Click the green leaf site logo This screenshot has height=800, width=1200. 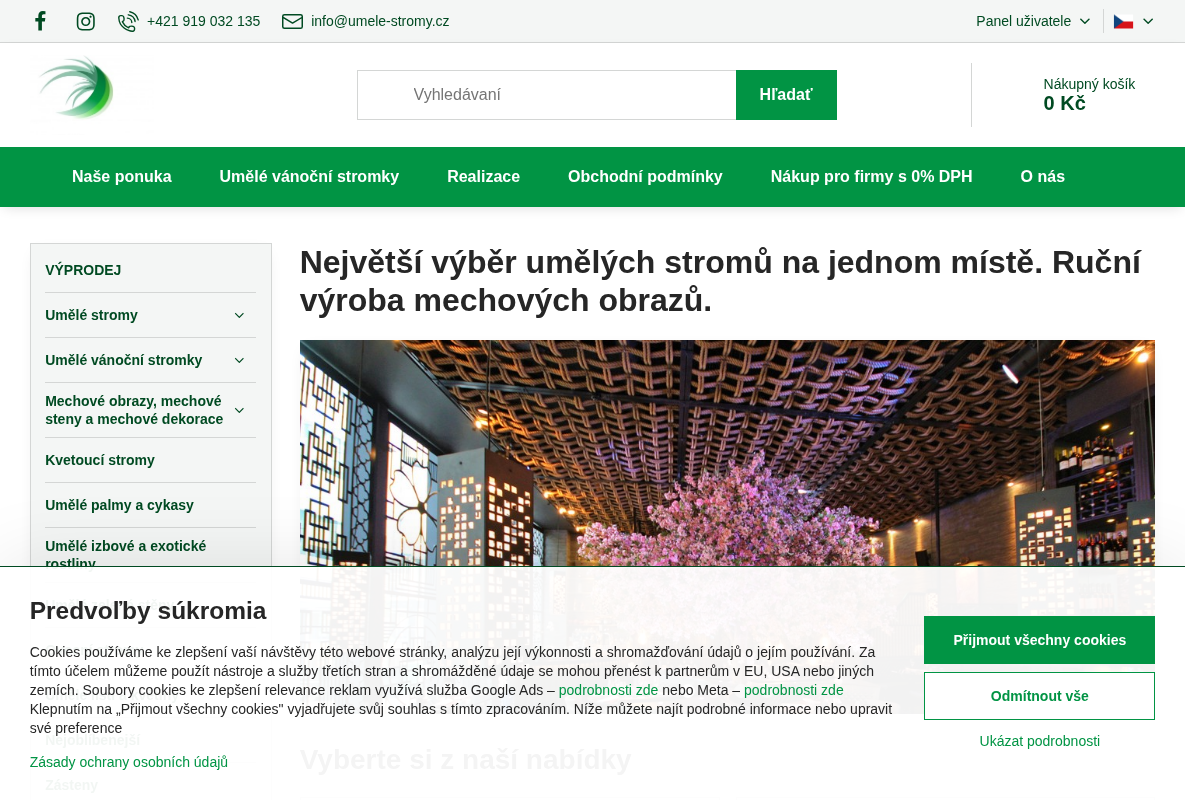coord(75,89)
